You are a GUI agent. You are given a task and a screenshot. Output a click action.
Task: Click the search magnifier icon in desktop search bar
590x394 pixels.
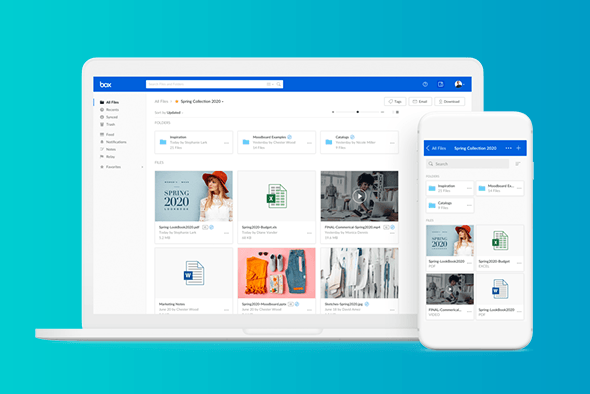[x=279, y=84]
